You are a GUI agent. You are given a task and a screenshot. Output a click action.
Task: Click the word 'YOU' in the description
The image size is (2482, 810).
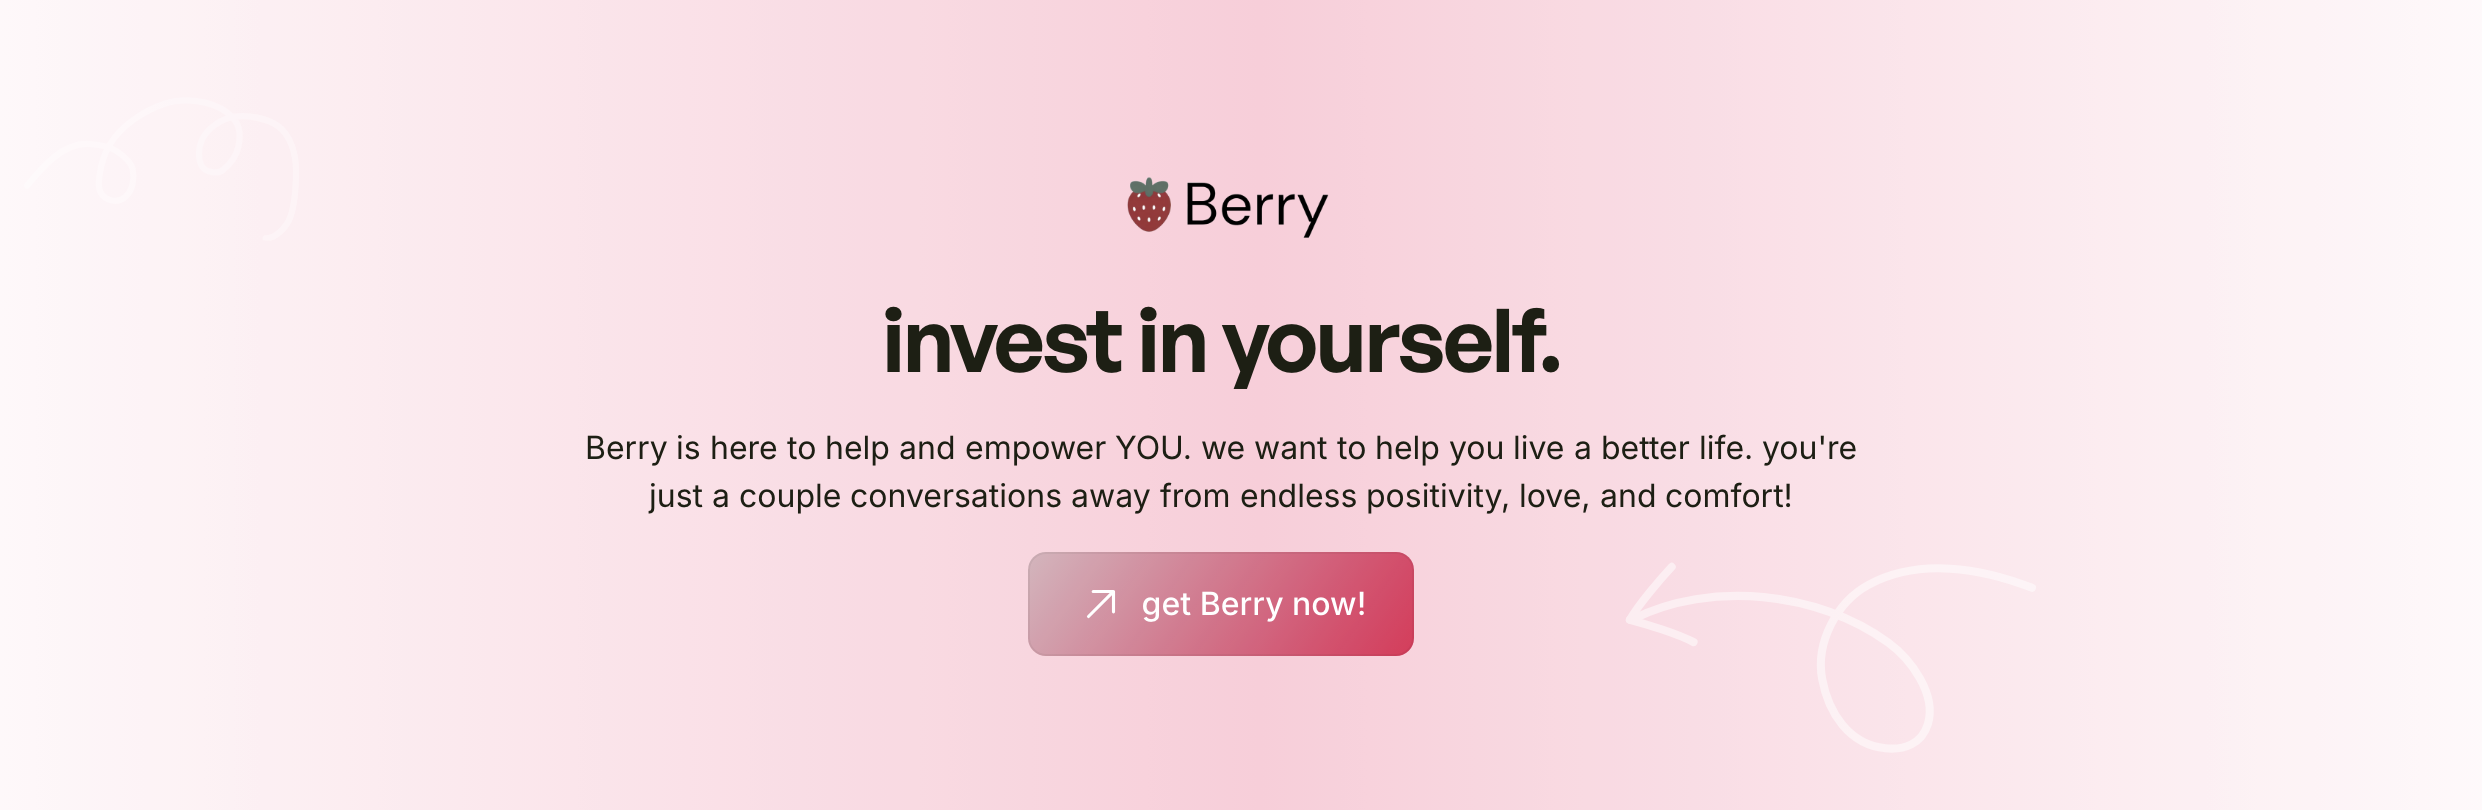[1148, 449]
